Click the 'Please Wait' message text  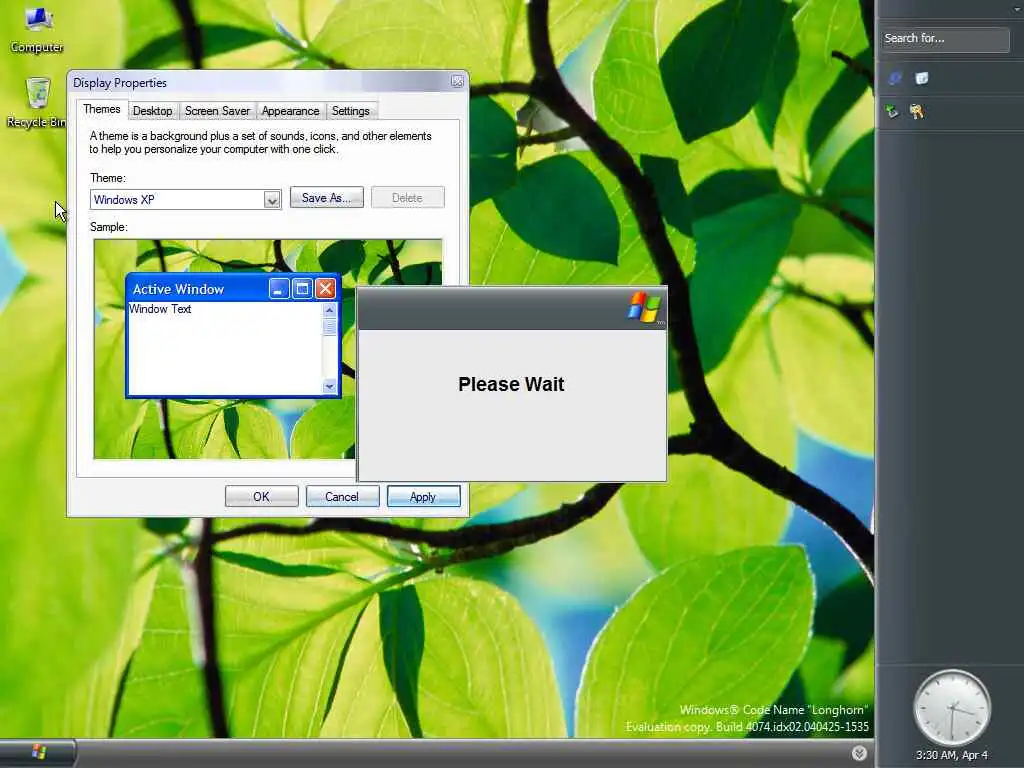pyautogui.click(x=511, y=384)
